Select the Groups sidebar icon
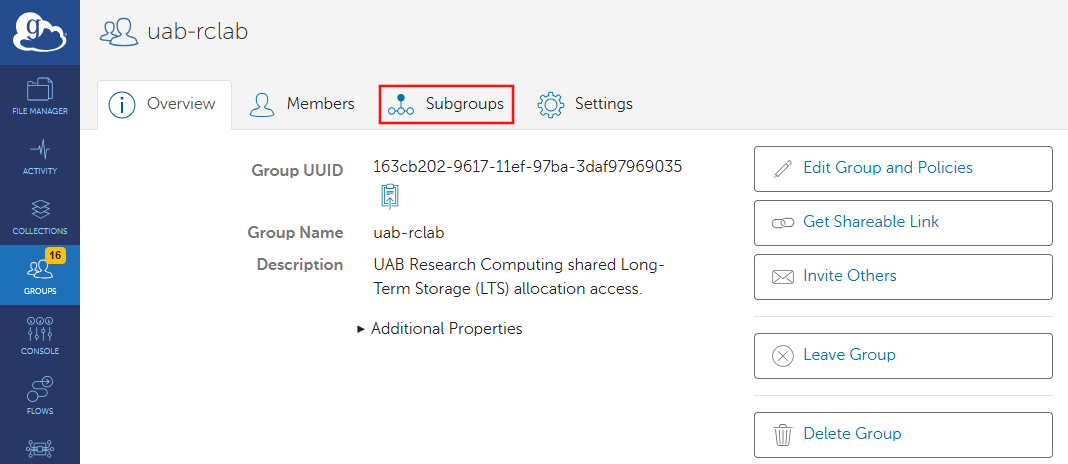The width and height of the screenshot is (1068, 464). point(40,275)
